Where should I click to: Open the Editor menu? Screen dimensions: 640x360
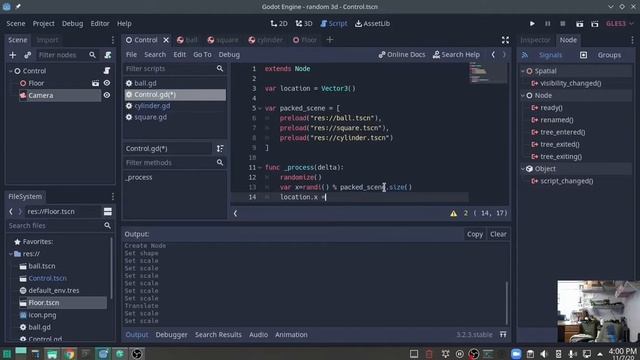click(100, 24)
